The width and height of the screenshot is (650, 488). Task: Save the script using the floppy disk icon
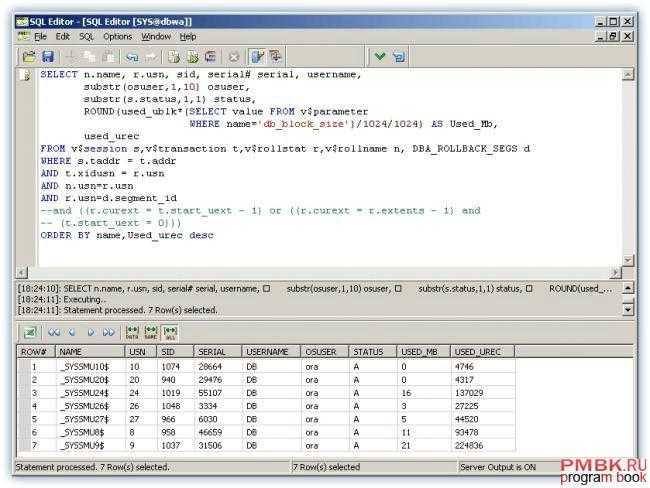tap(48, 57)
